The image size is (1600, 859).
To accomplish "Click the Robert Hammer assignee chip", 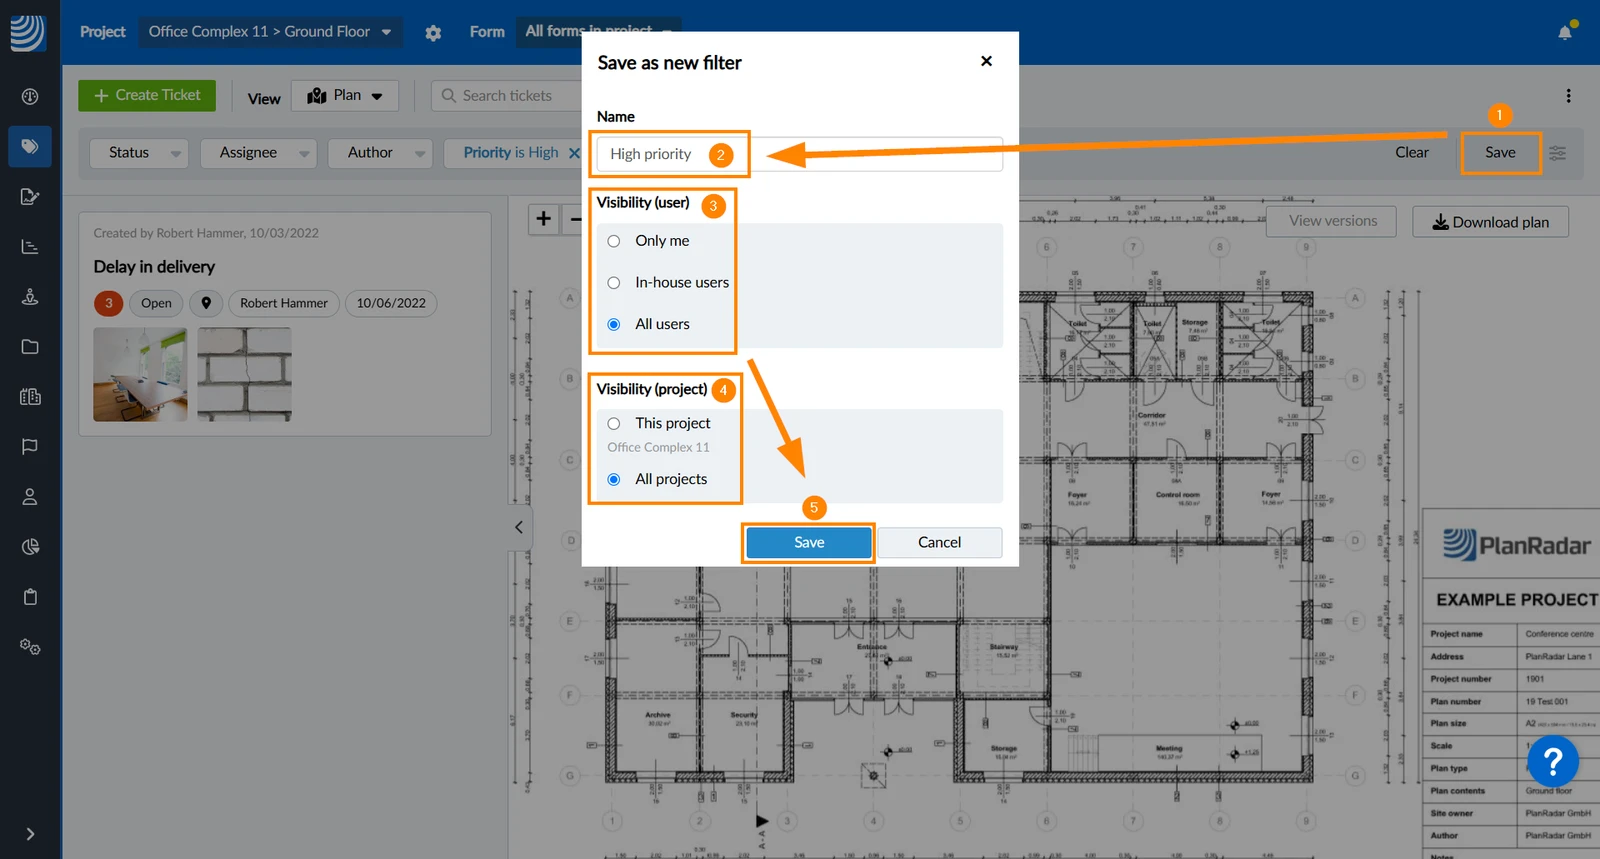I will click(284, 303).
